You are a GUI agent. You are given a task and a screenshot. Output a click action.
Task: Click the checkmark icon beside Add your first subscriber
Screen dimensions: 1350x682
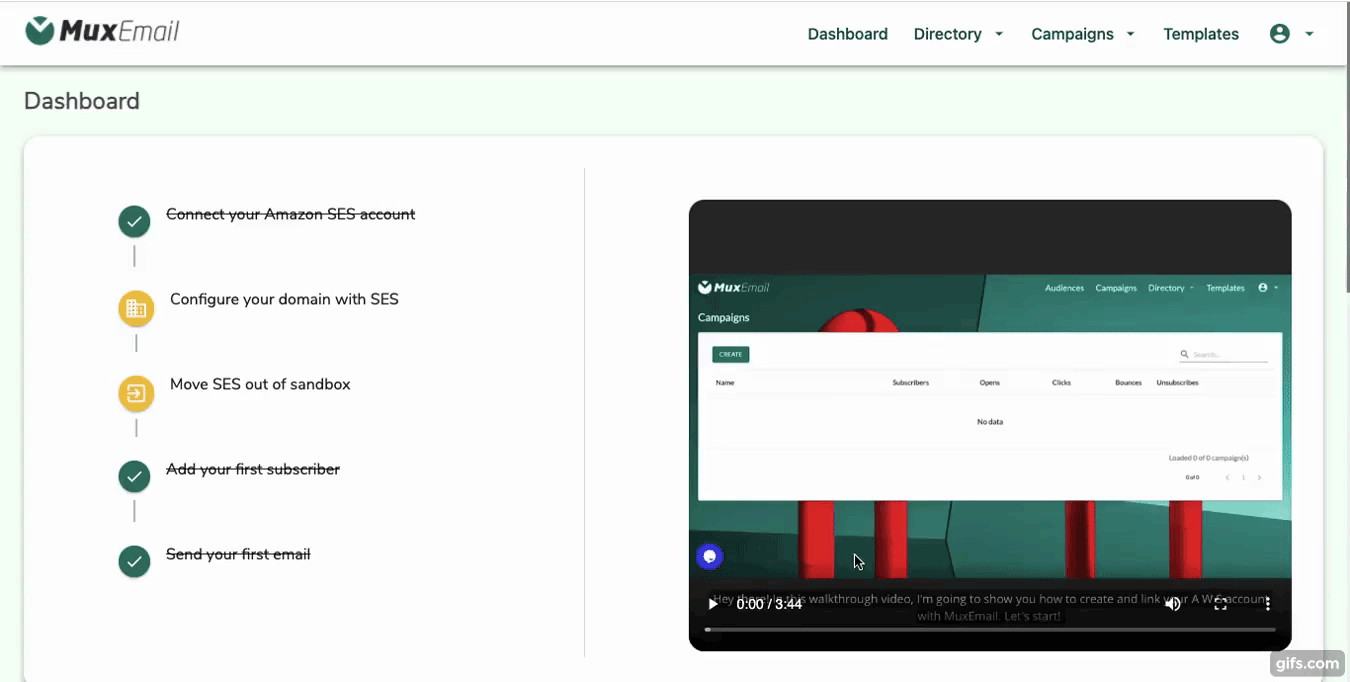[134, 476]
